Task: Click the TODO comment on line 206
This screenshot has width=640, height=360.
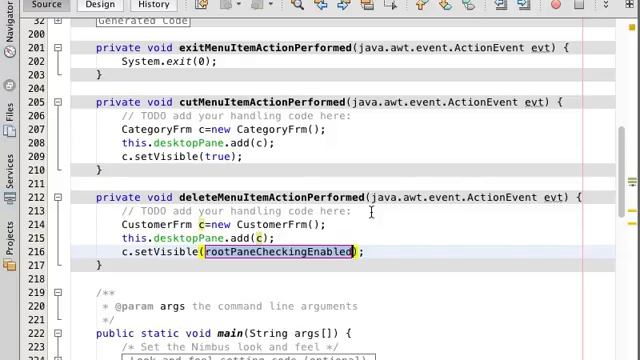Action: (236, 116)
